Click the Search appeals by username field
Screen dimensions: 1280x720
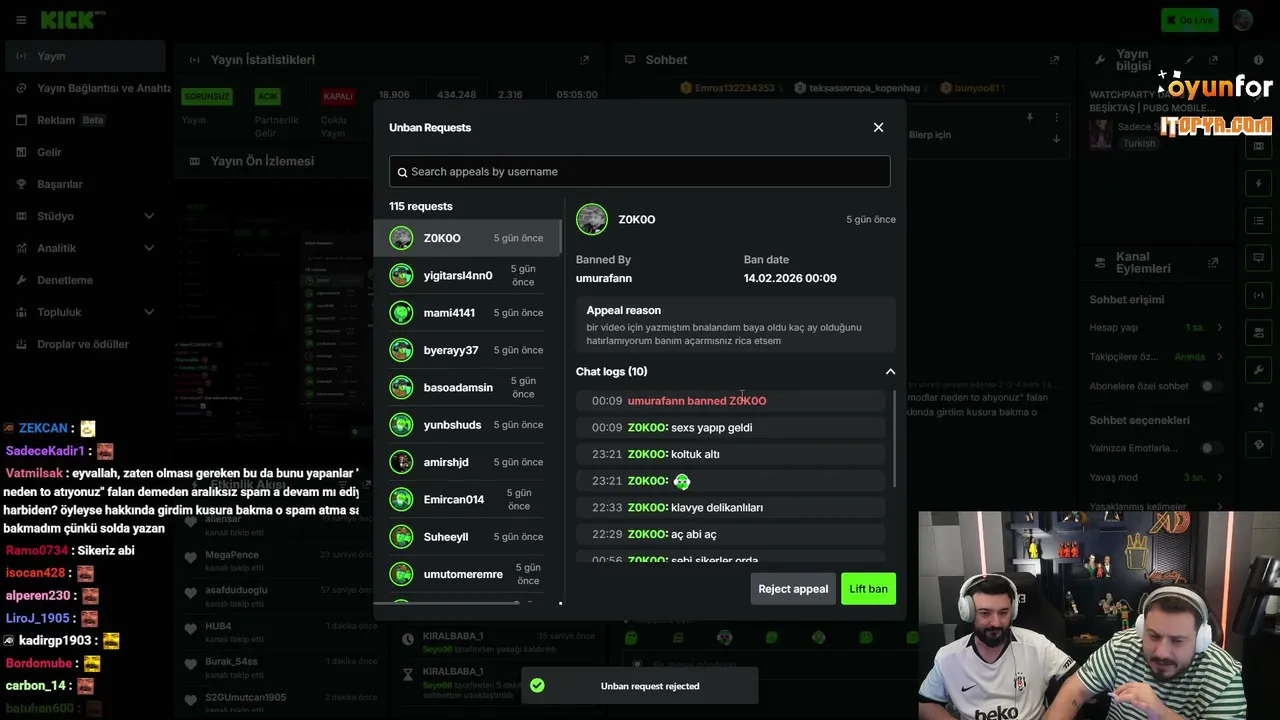(x=639, y=172)
